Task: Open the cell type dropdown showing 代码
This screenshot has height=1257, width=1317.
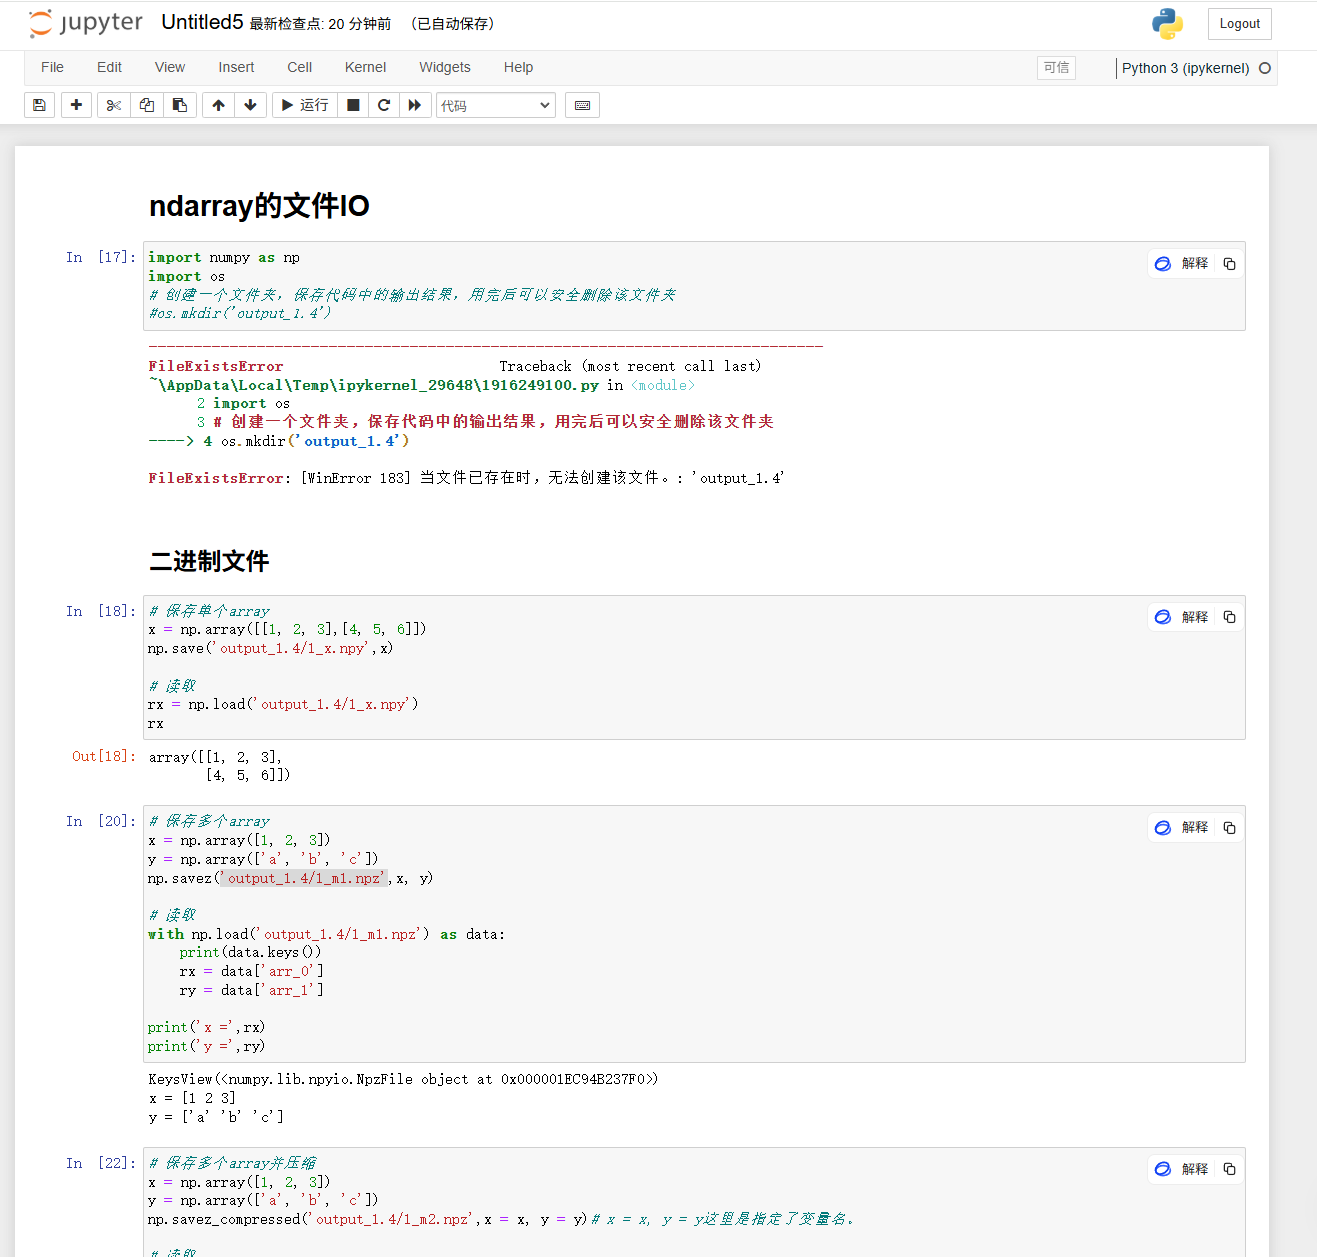Action: (495, 104)
